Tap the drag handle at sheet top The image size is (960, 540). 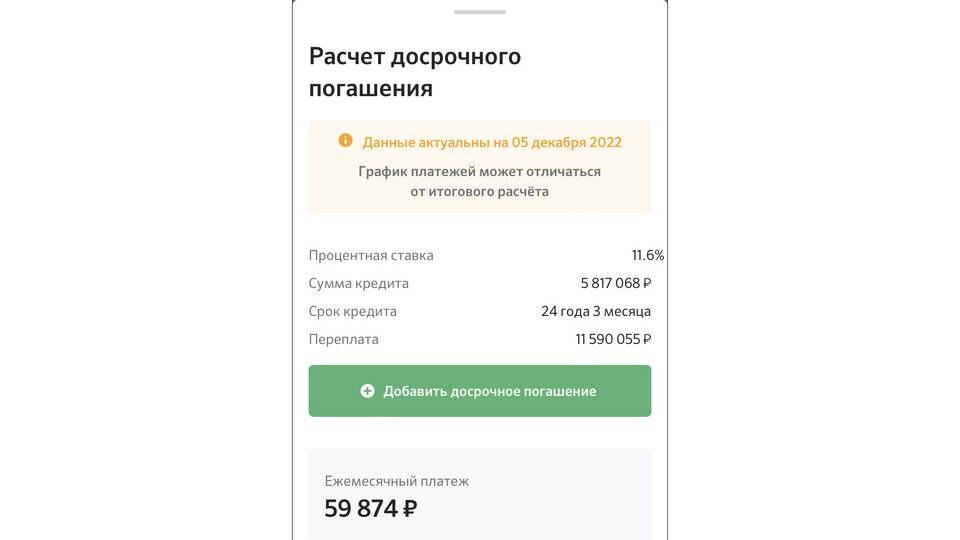480,12
